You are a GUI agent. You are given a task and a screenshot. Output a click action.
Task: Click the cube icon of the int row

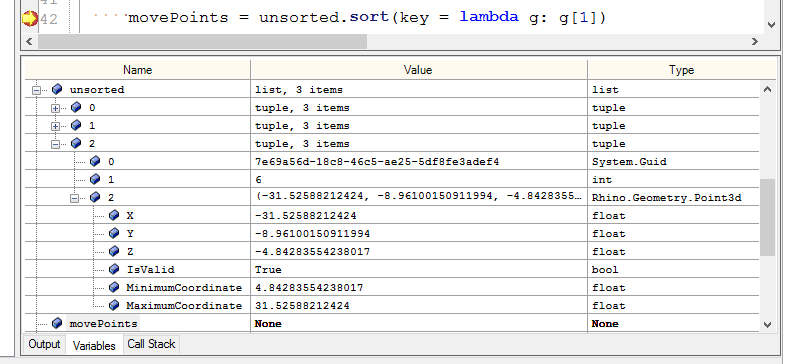coord(95,179)
